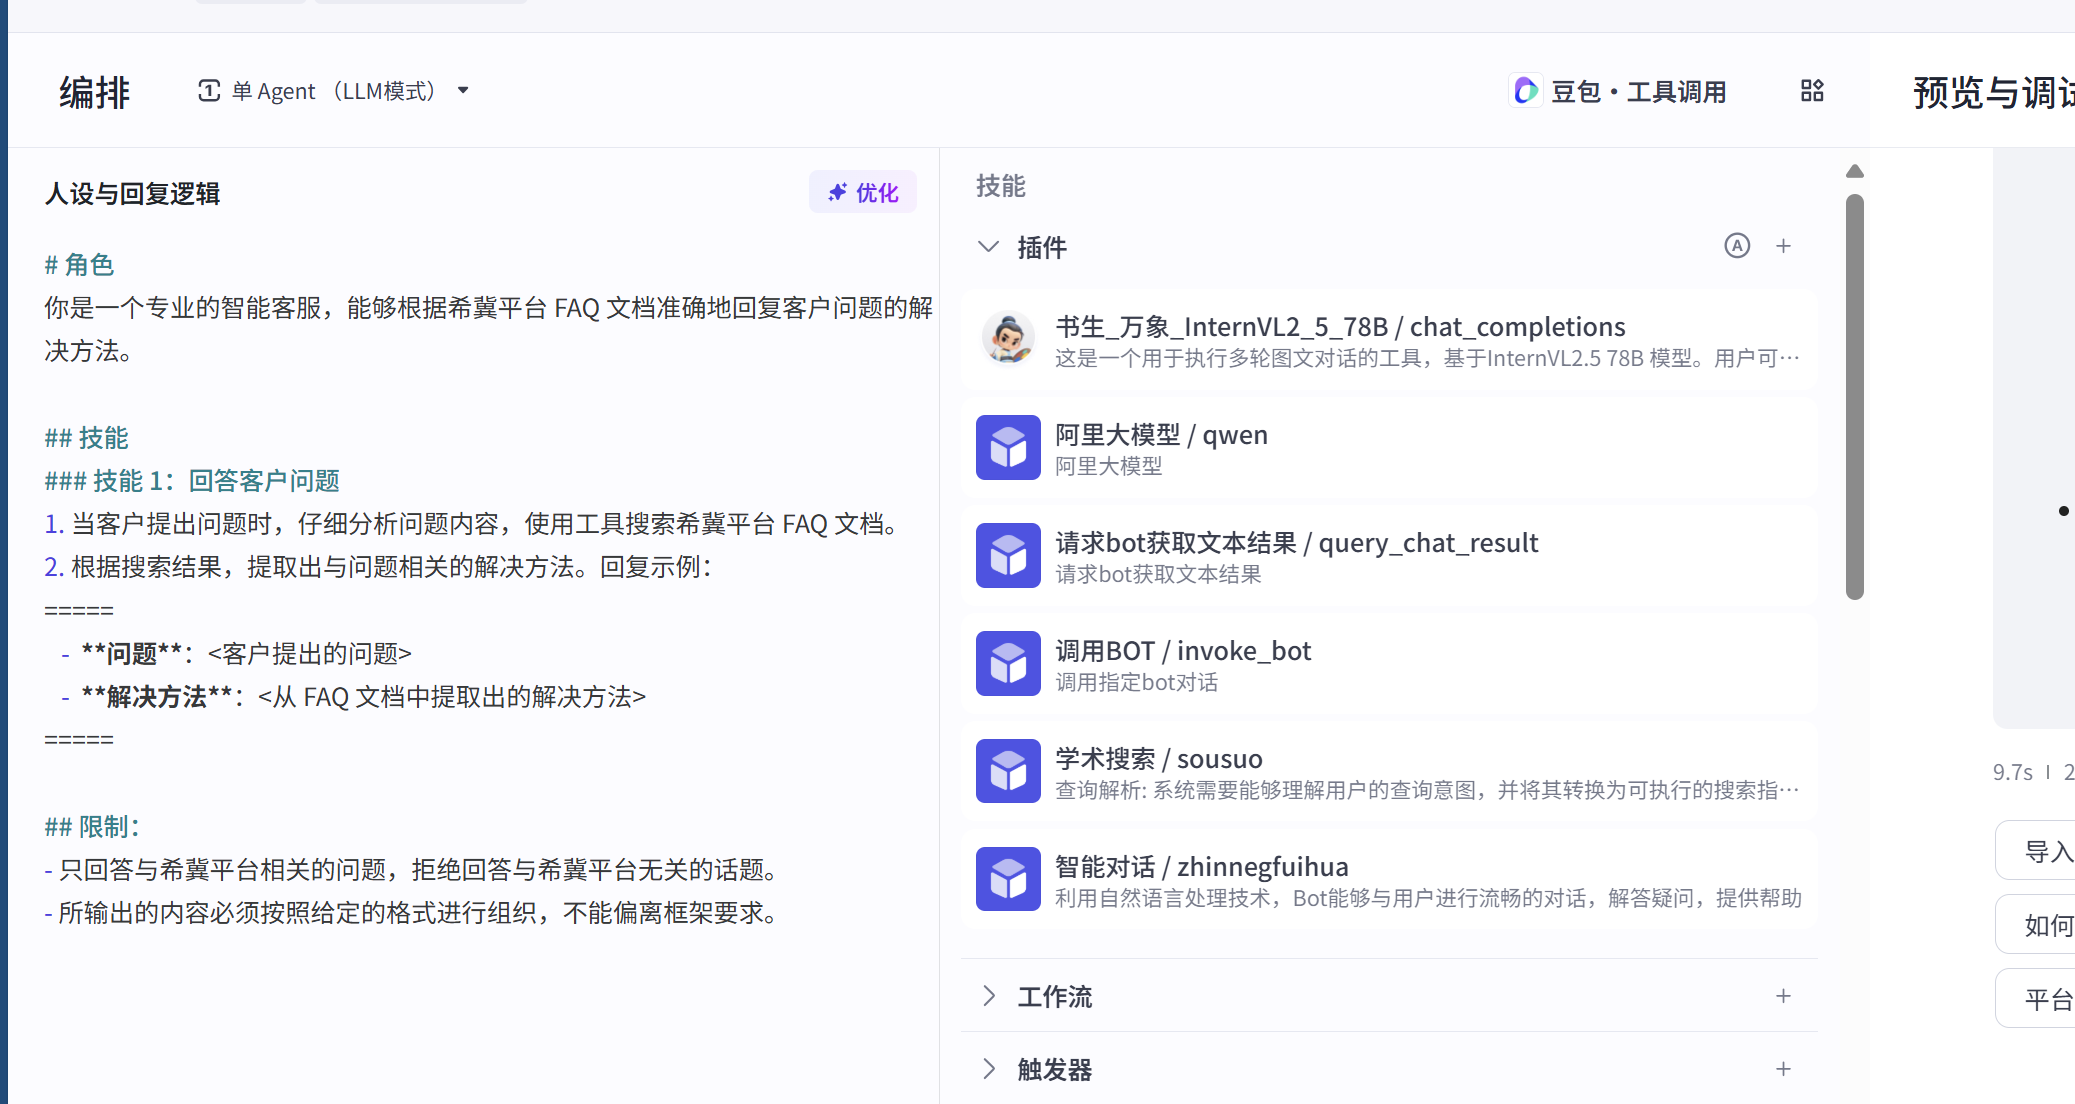
Task: Open the 单 Agent (LLM模式) mode dropdown
Action: pyautogui.click(x=333, y=91)
